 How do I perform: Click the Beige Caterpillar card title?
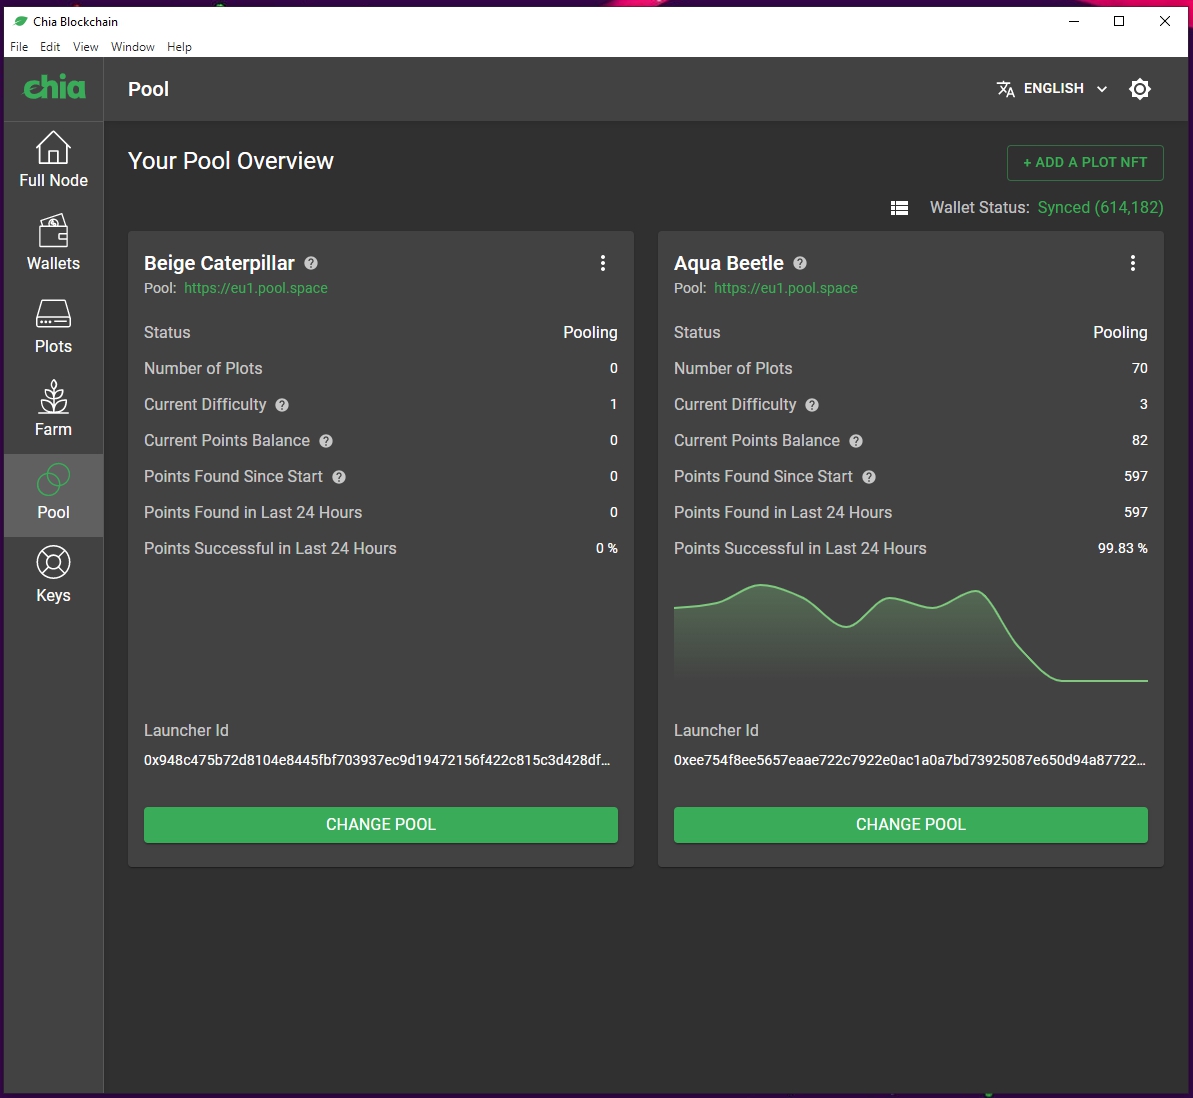[219, 263]
